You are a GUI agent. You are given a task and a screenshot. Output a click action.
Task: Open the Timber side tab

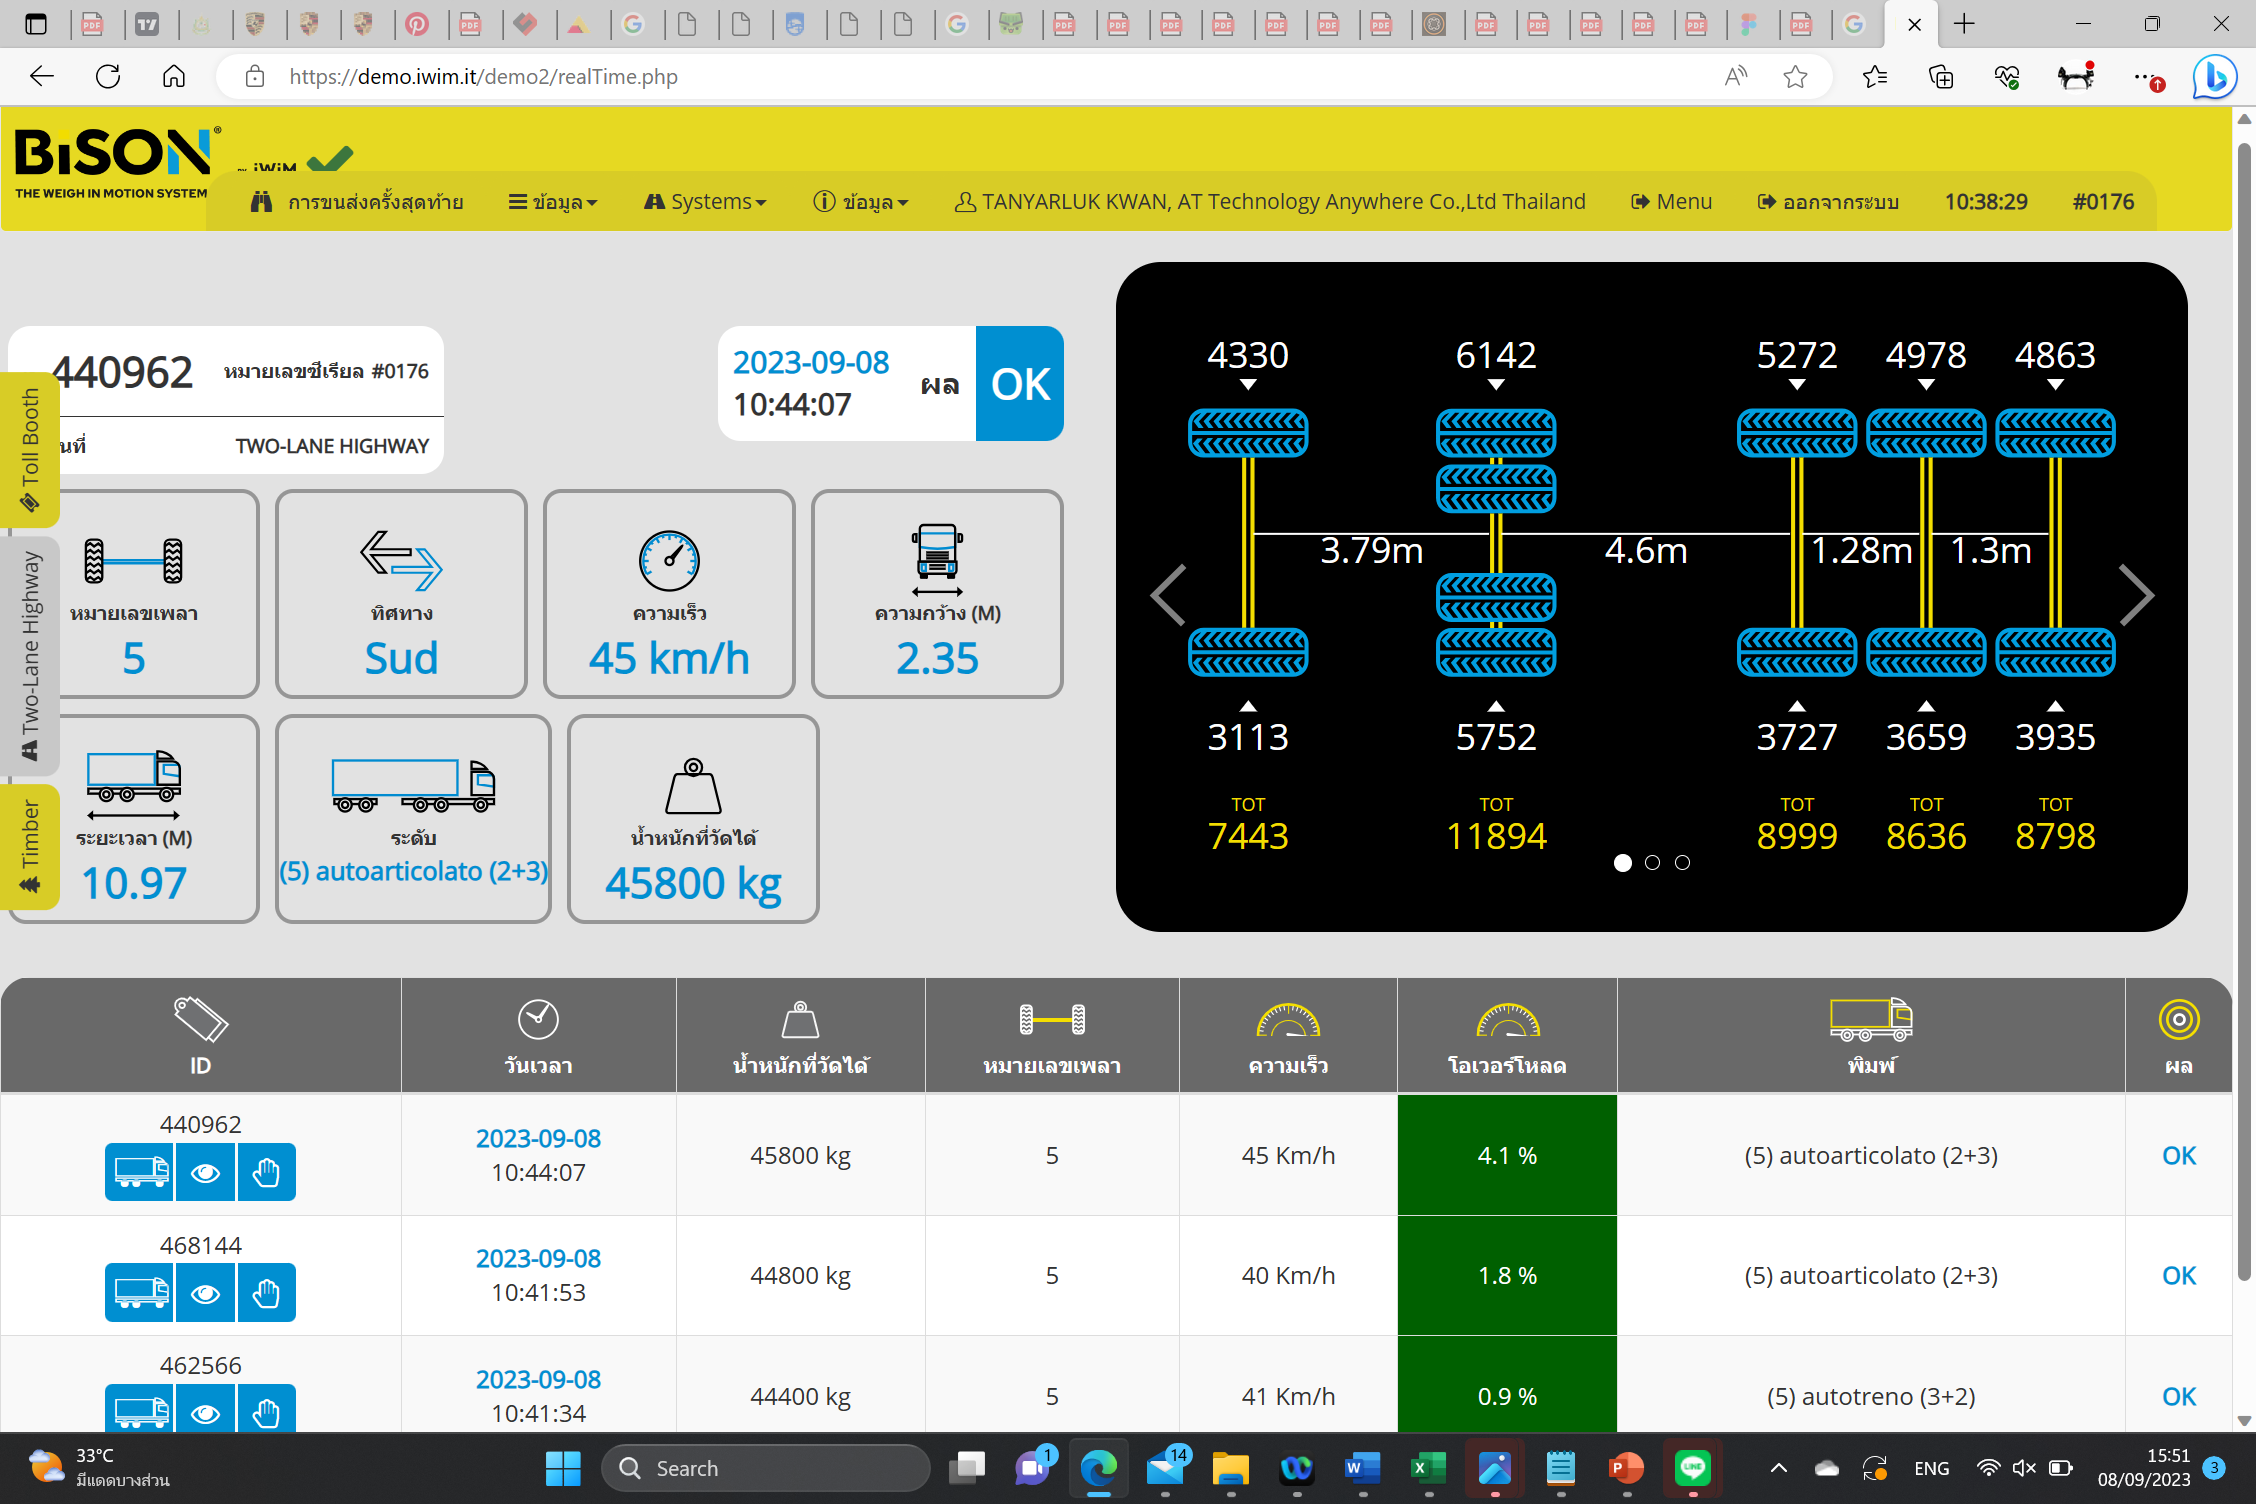click(x=30, y=845)
